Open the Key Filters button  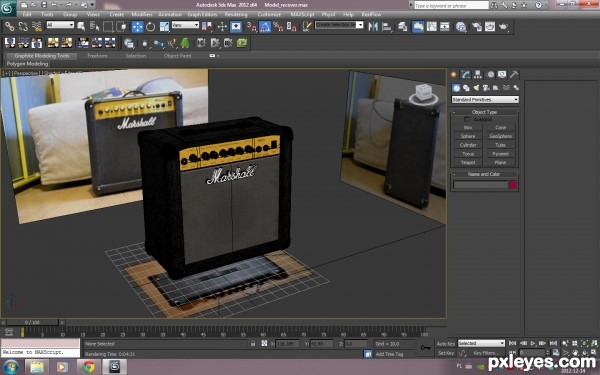click(x=485, y=353)
